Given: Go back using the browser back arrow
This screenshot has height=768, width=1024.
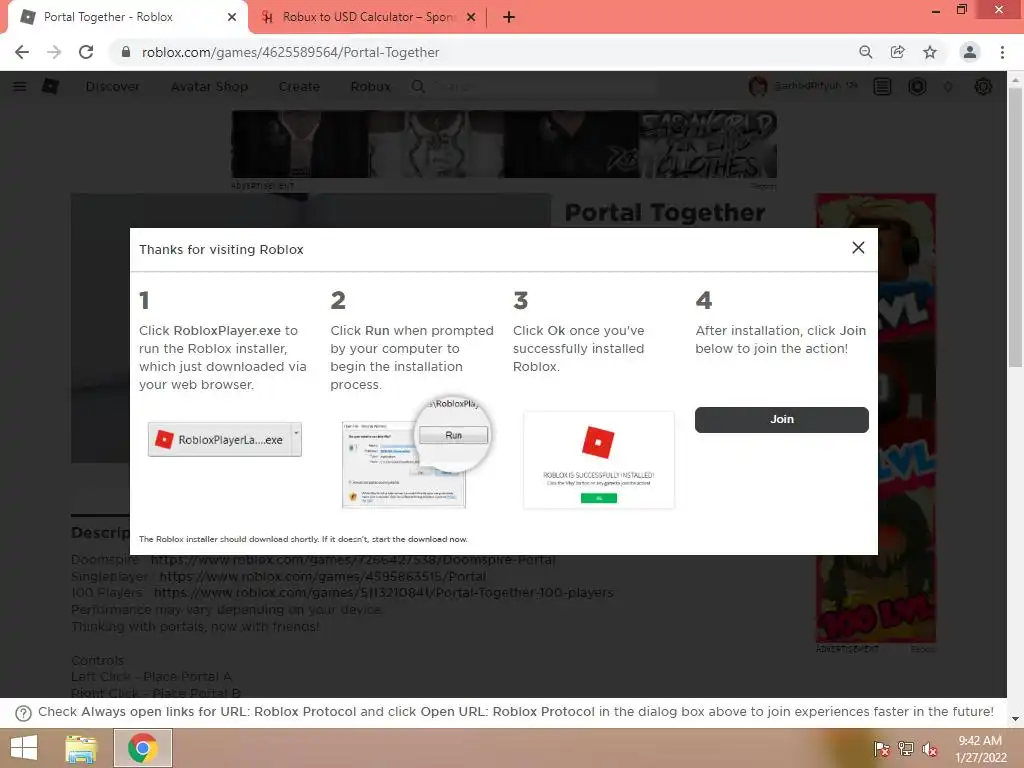Looking at the screenshot, I should [x=22, y=52].
